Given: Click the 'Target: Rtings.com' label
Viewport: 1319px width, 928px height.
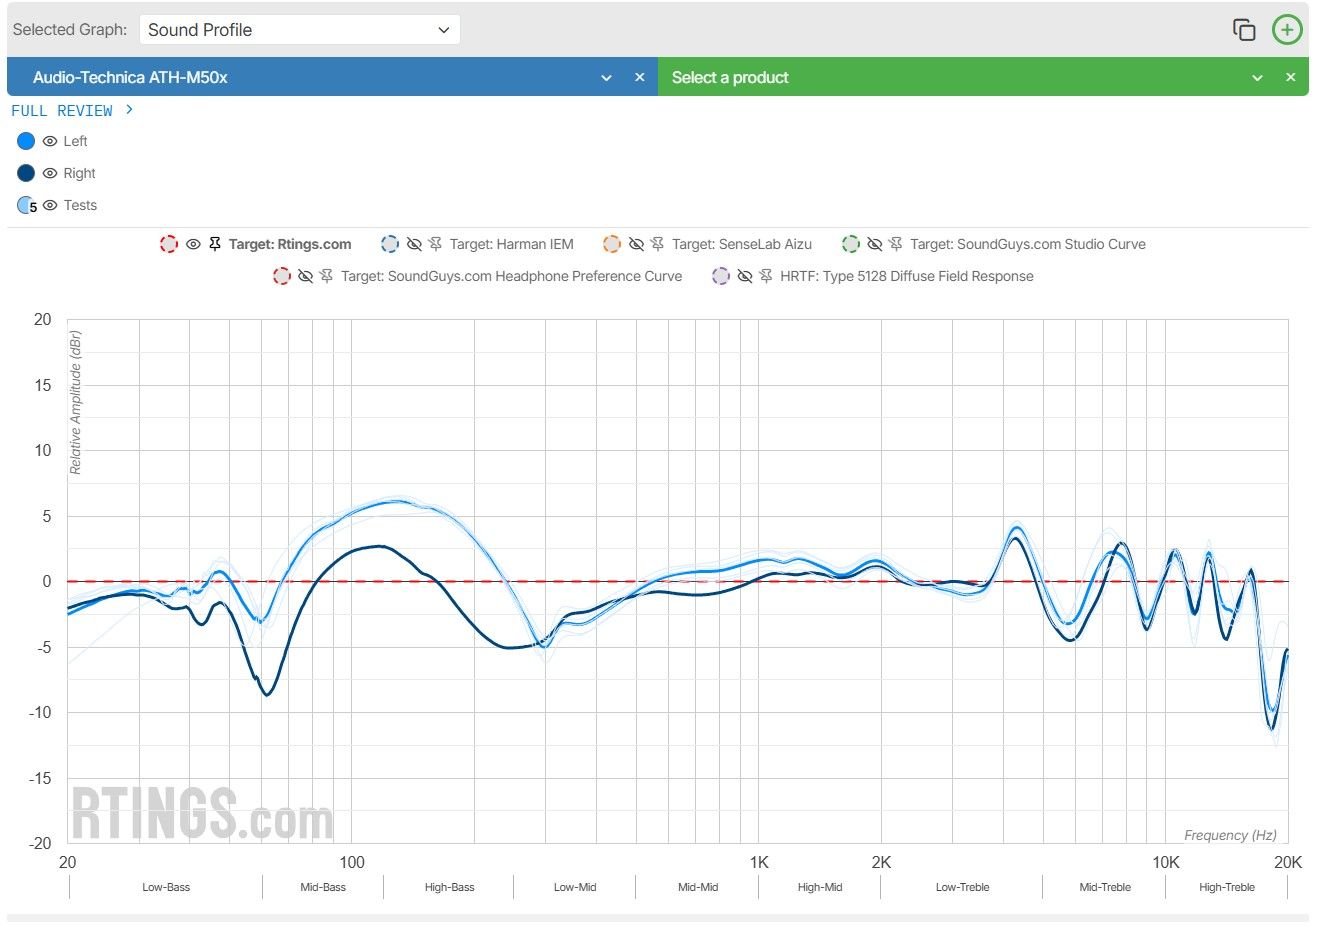Looking at the screenshot, I should click(290, 244).
